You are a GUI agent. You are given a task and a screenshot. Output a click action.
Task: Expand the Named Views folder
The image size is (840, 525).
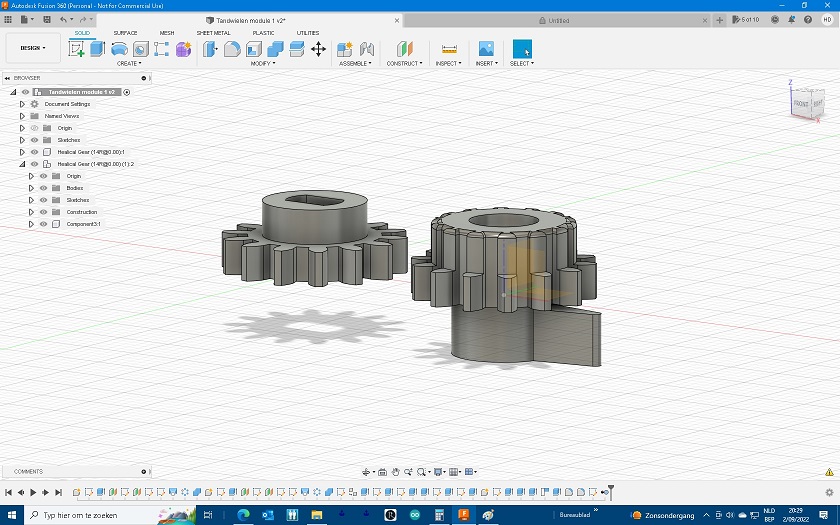22,116
